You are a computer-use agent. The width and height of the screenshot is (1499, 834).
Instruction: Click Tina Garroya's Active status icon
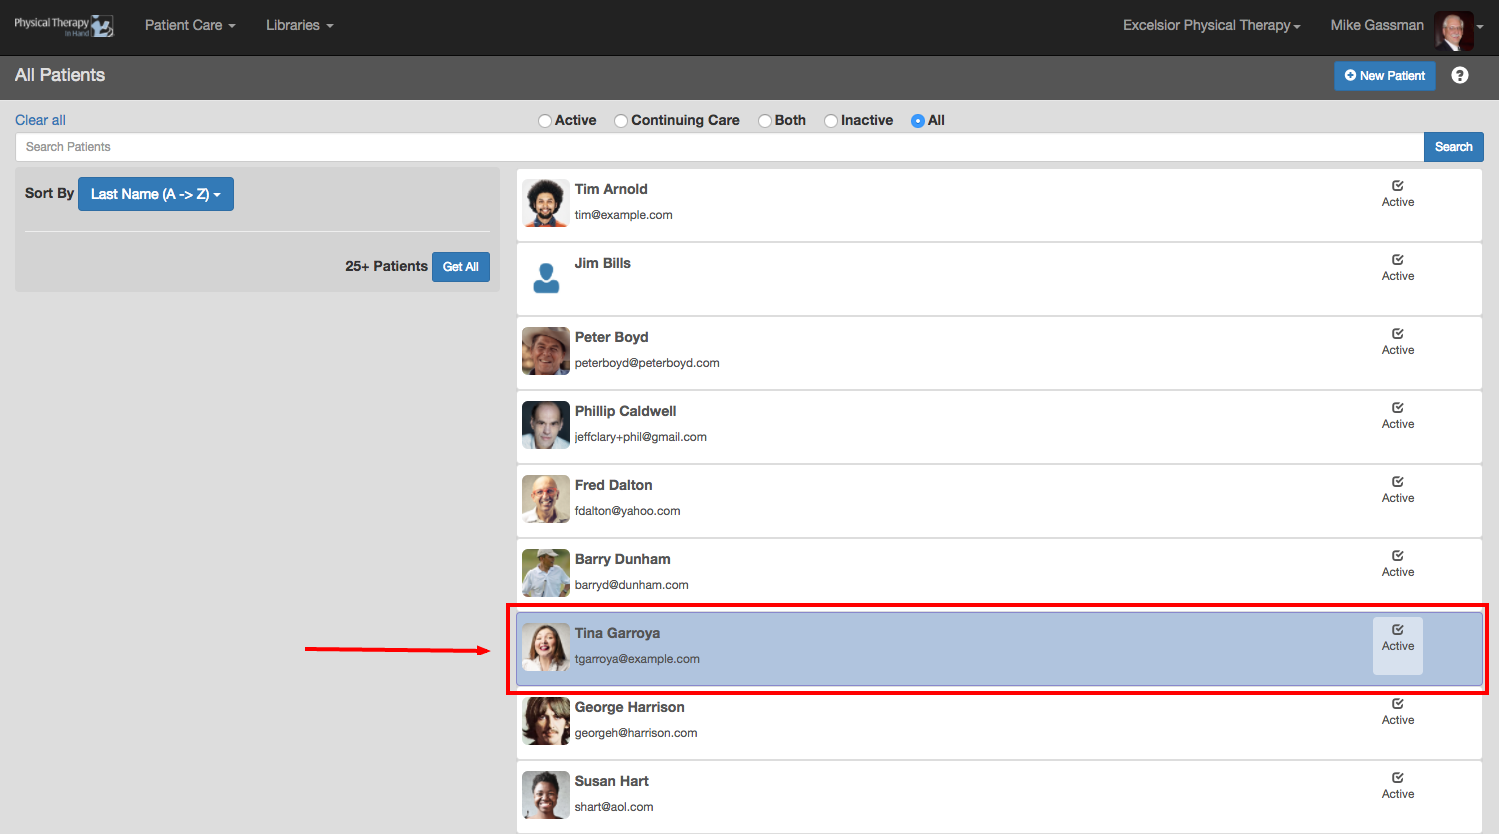click(x=1397, y=630)
